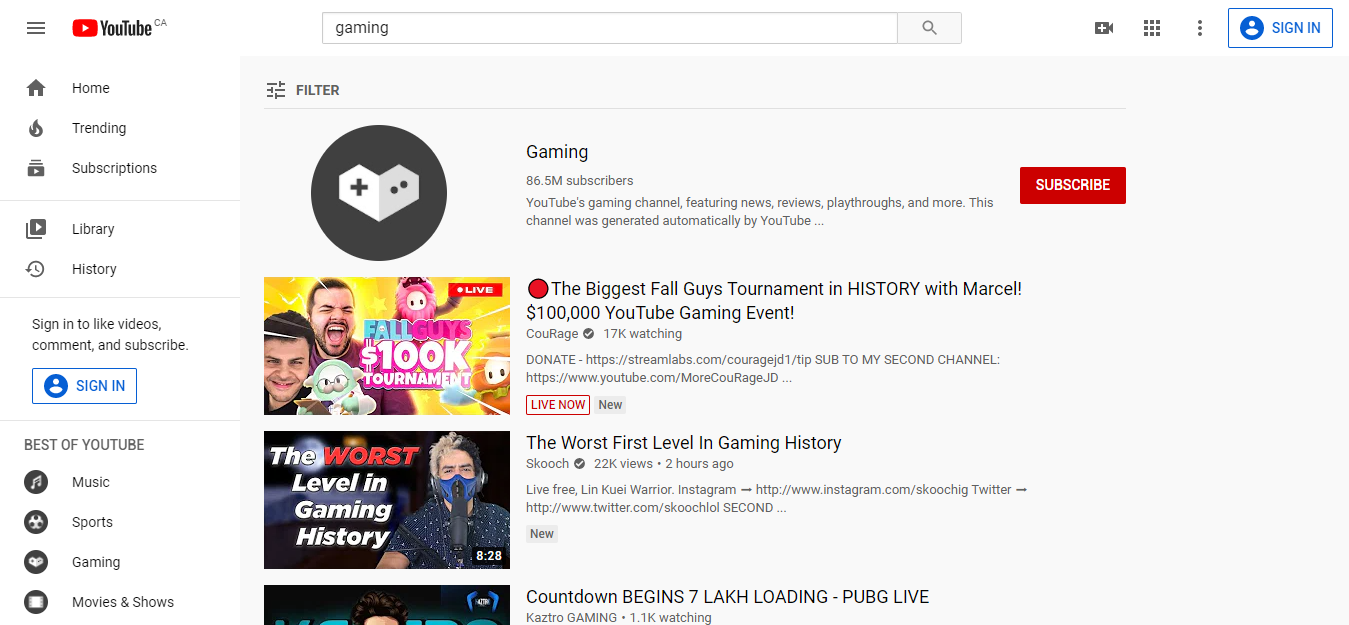Click the History clock icon

36,269
